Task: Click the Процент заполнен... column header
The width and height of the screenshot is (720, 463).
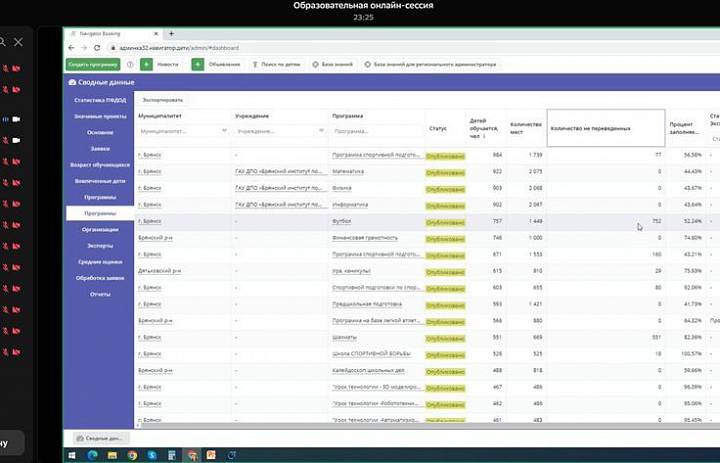Action: (x=684, y=128)
